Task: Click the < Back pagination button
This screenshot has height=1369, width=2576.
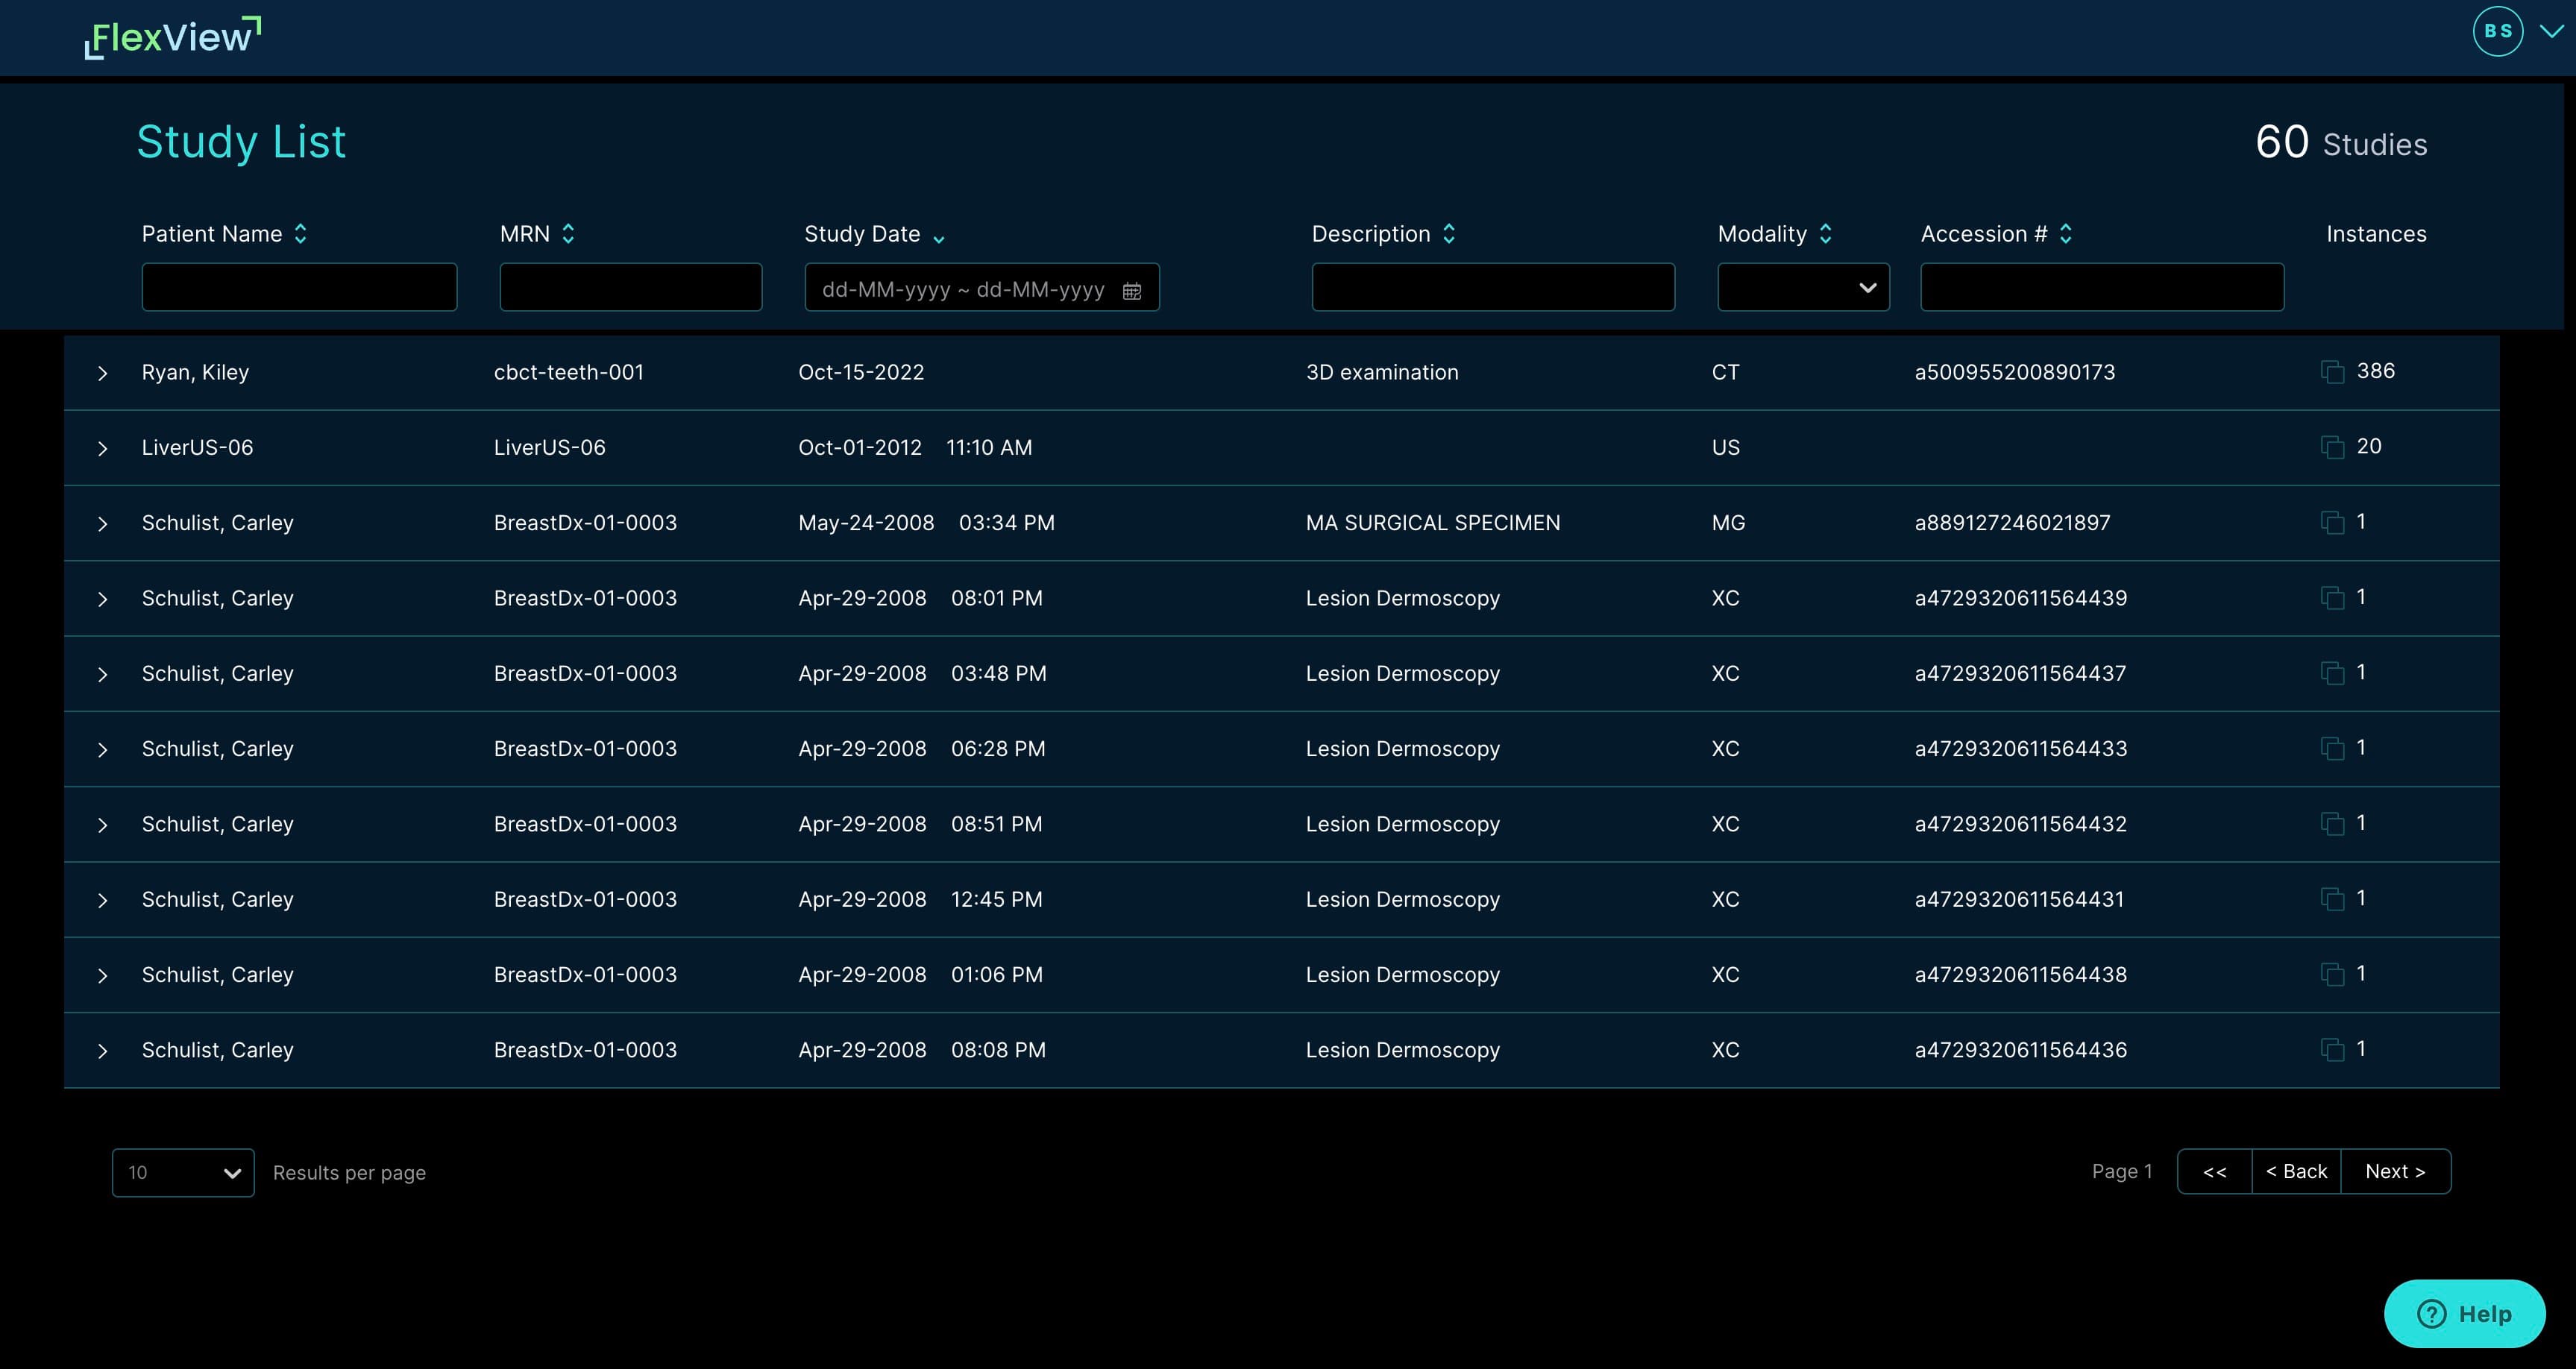Action: tap(2296, 1171)
